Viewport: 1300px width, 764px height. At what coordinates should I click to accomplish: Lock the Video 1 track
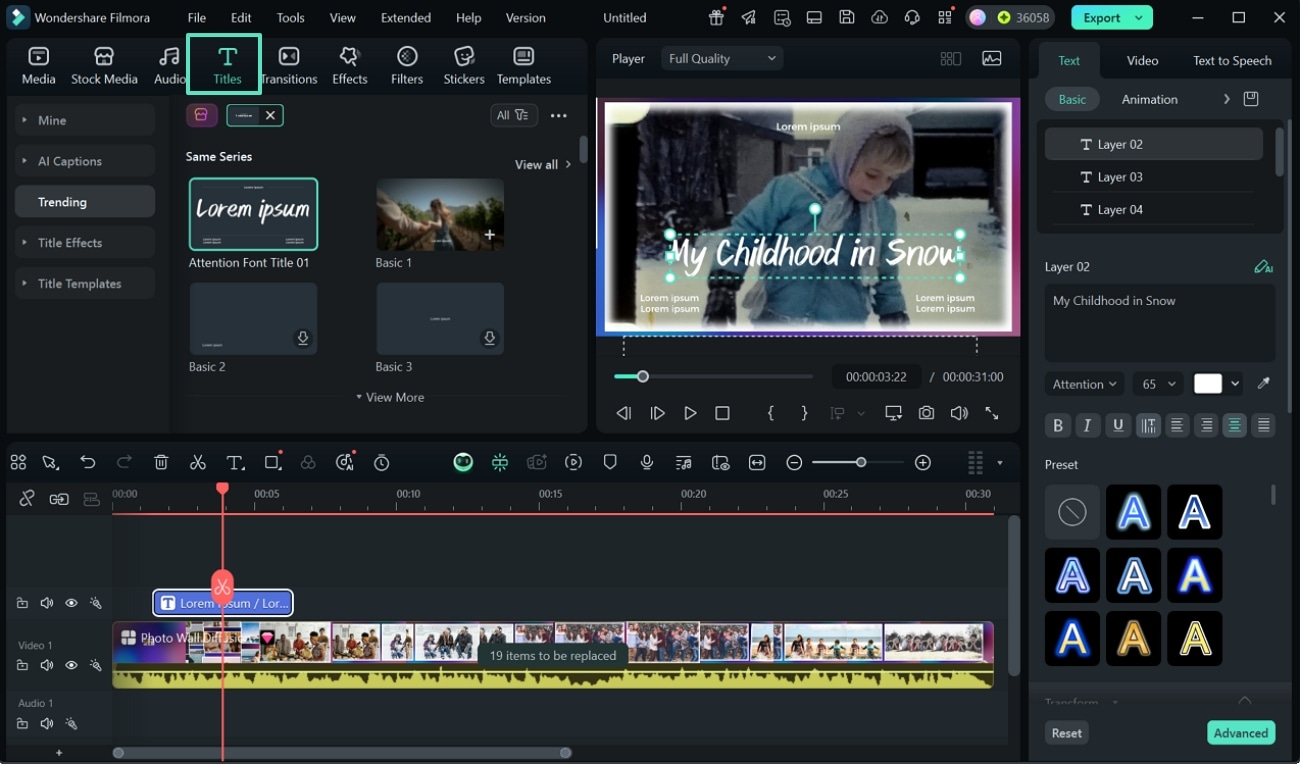pyautogui.click(x=22, y=665)
